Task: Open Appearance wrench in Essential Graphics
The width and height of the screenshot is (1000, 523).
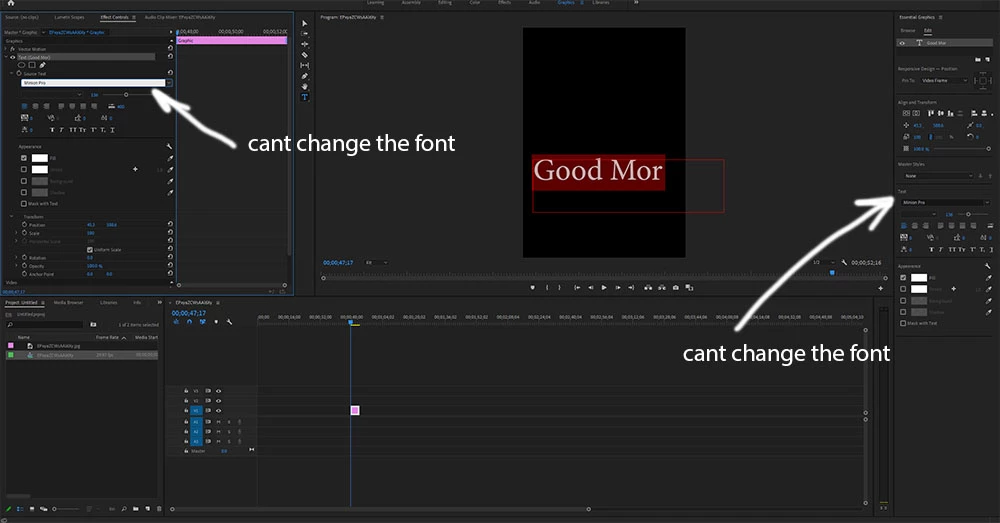Action: (x=987, y=266)
